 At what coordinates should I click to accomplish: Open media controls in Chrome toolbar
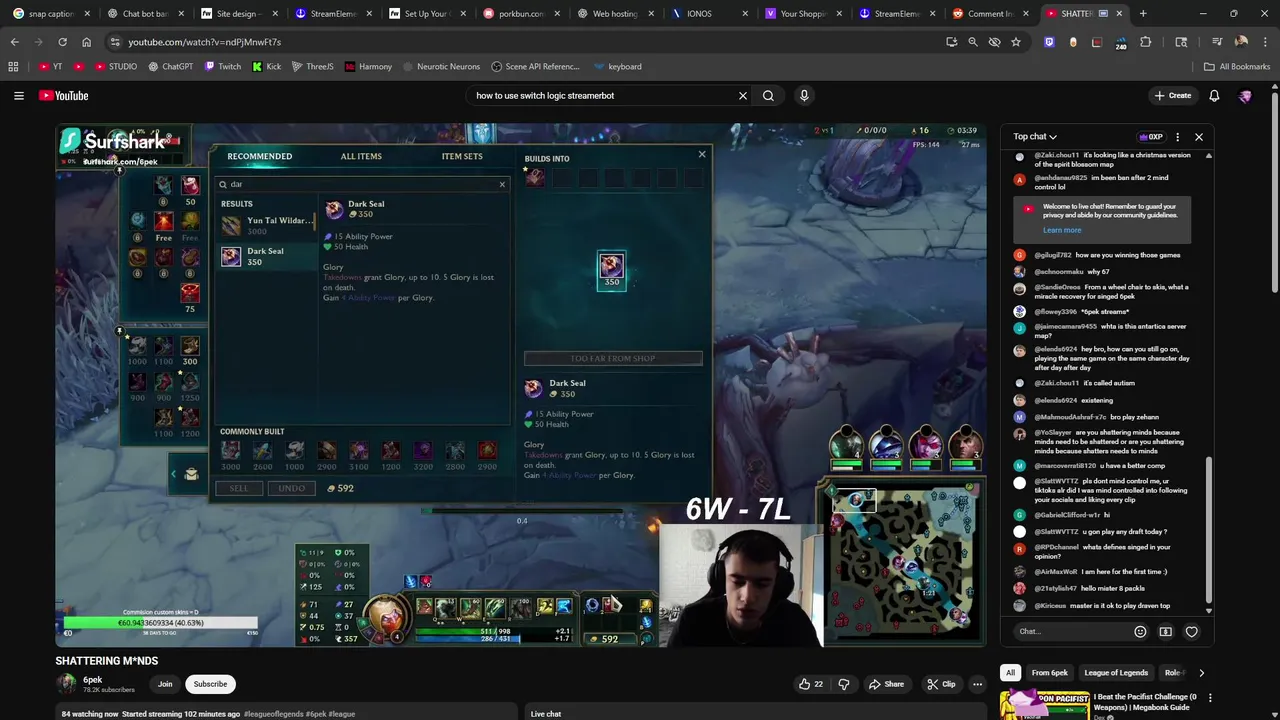click(x=1217, y=42)
